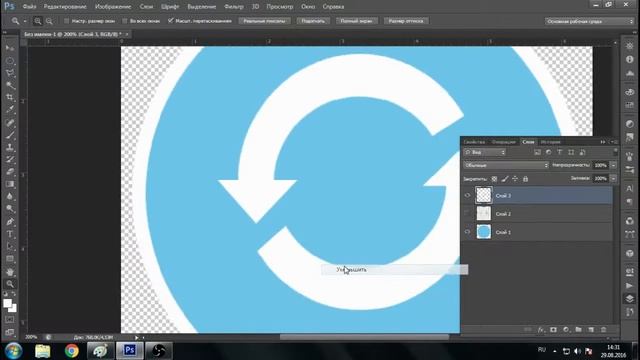Toggle lock transparent pixels
This screenshot has width=640, height=360.
point(494,179)
